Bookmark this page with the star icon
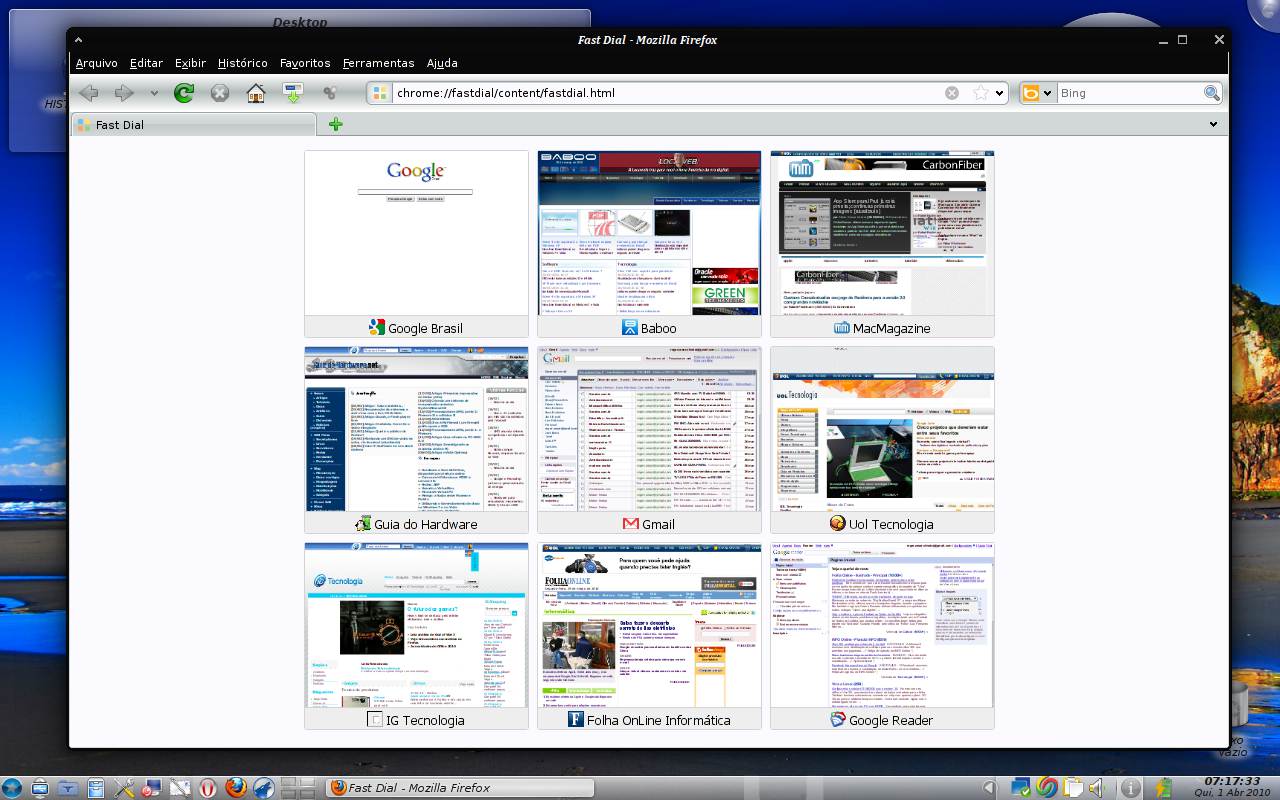Image resolution: width=1280 pixels, height=800 pixels. tap(981, 93)
